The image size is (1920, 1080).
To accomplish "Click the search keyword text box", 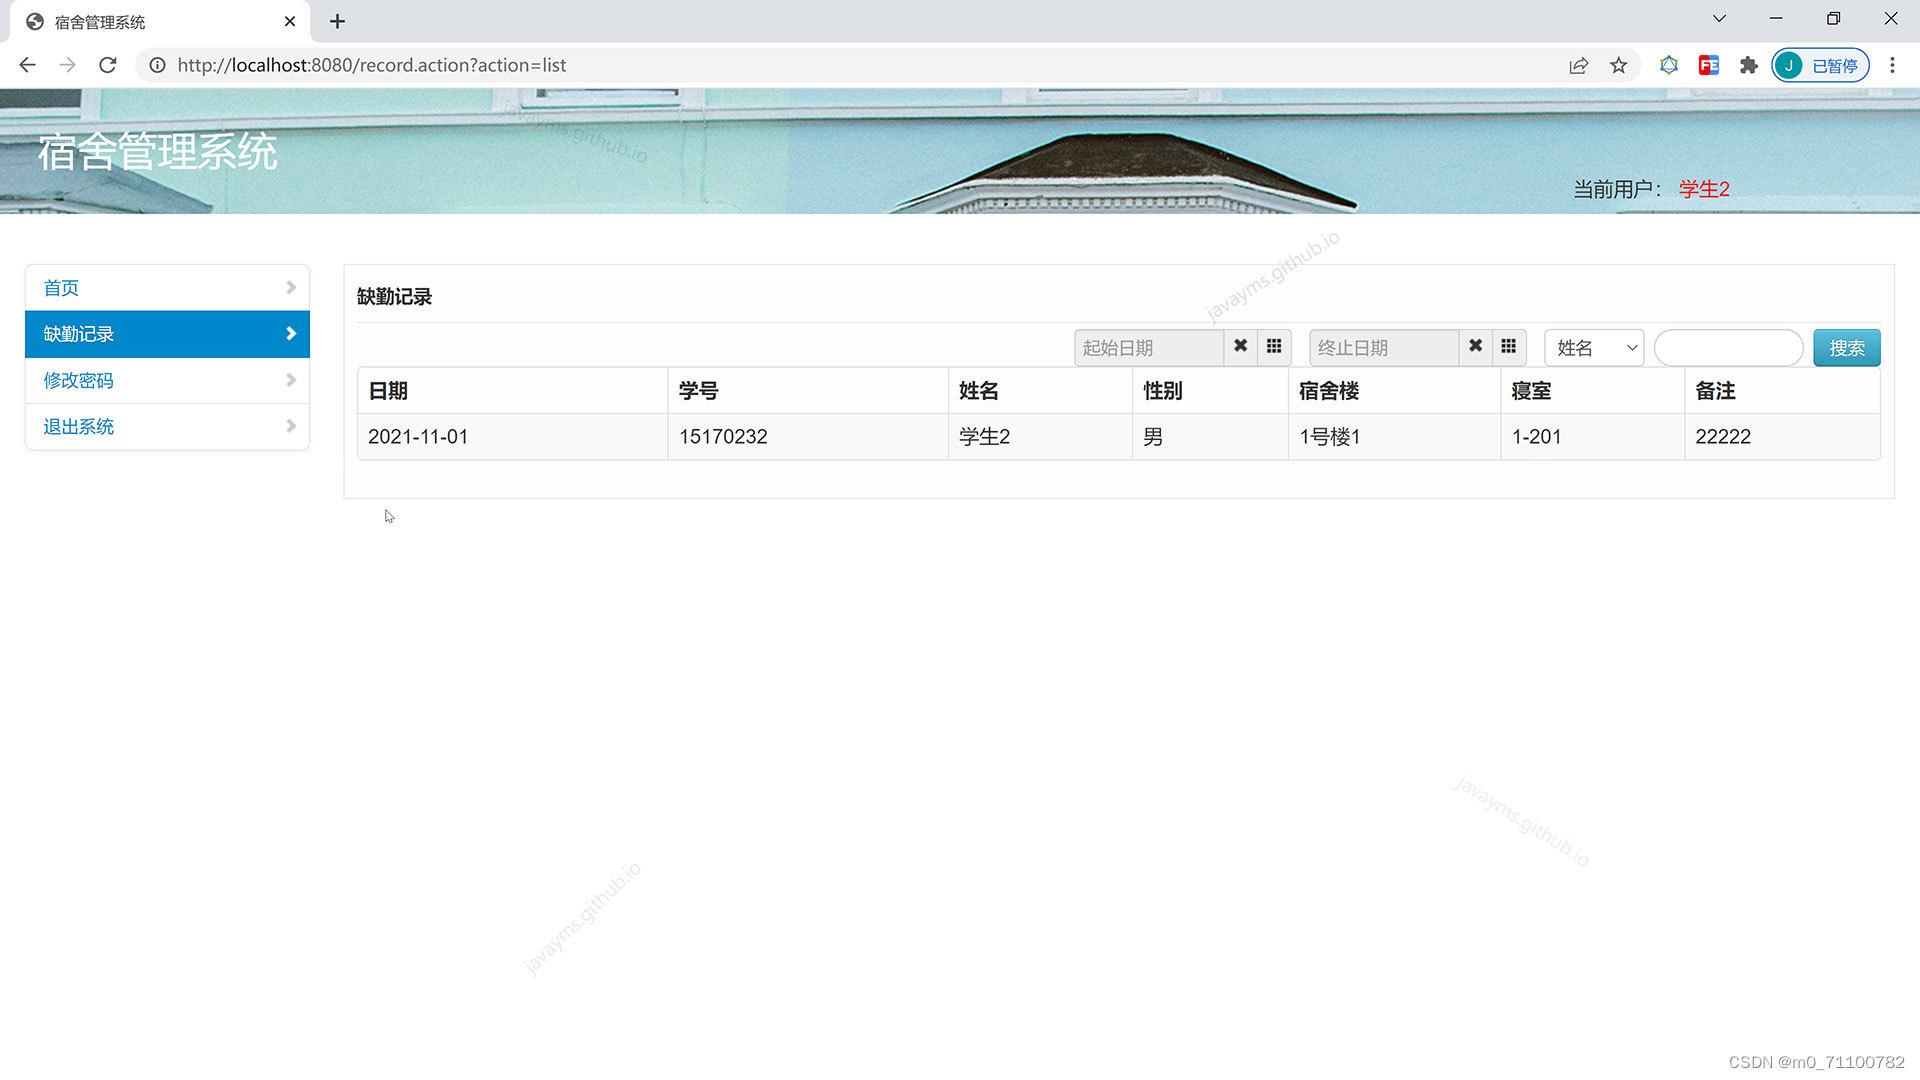I will click(1728, 348).
